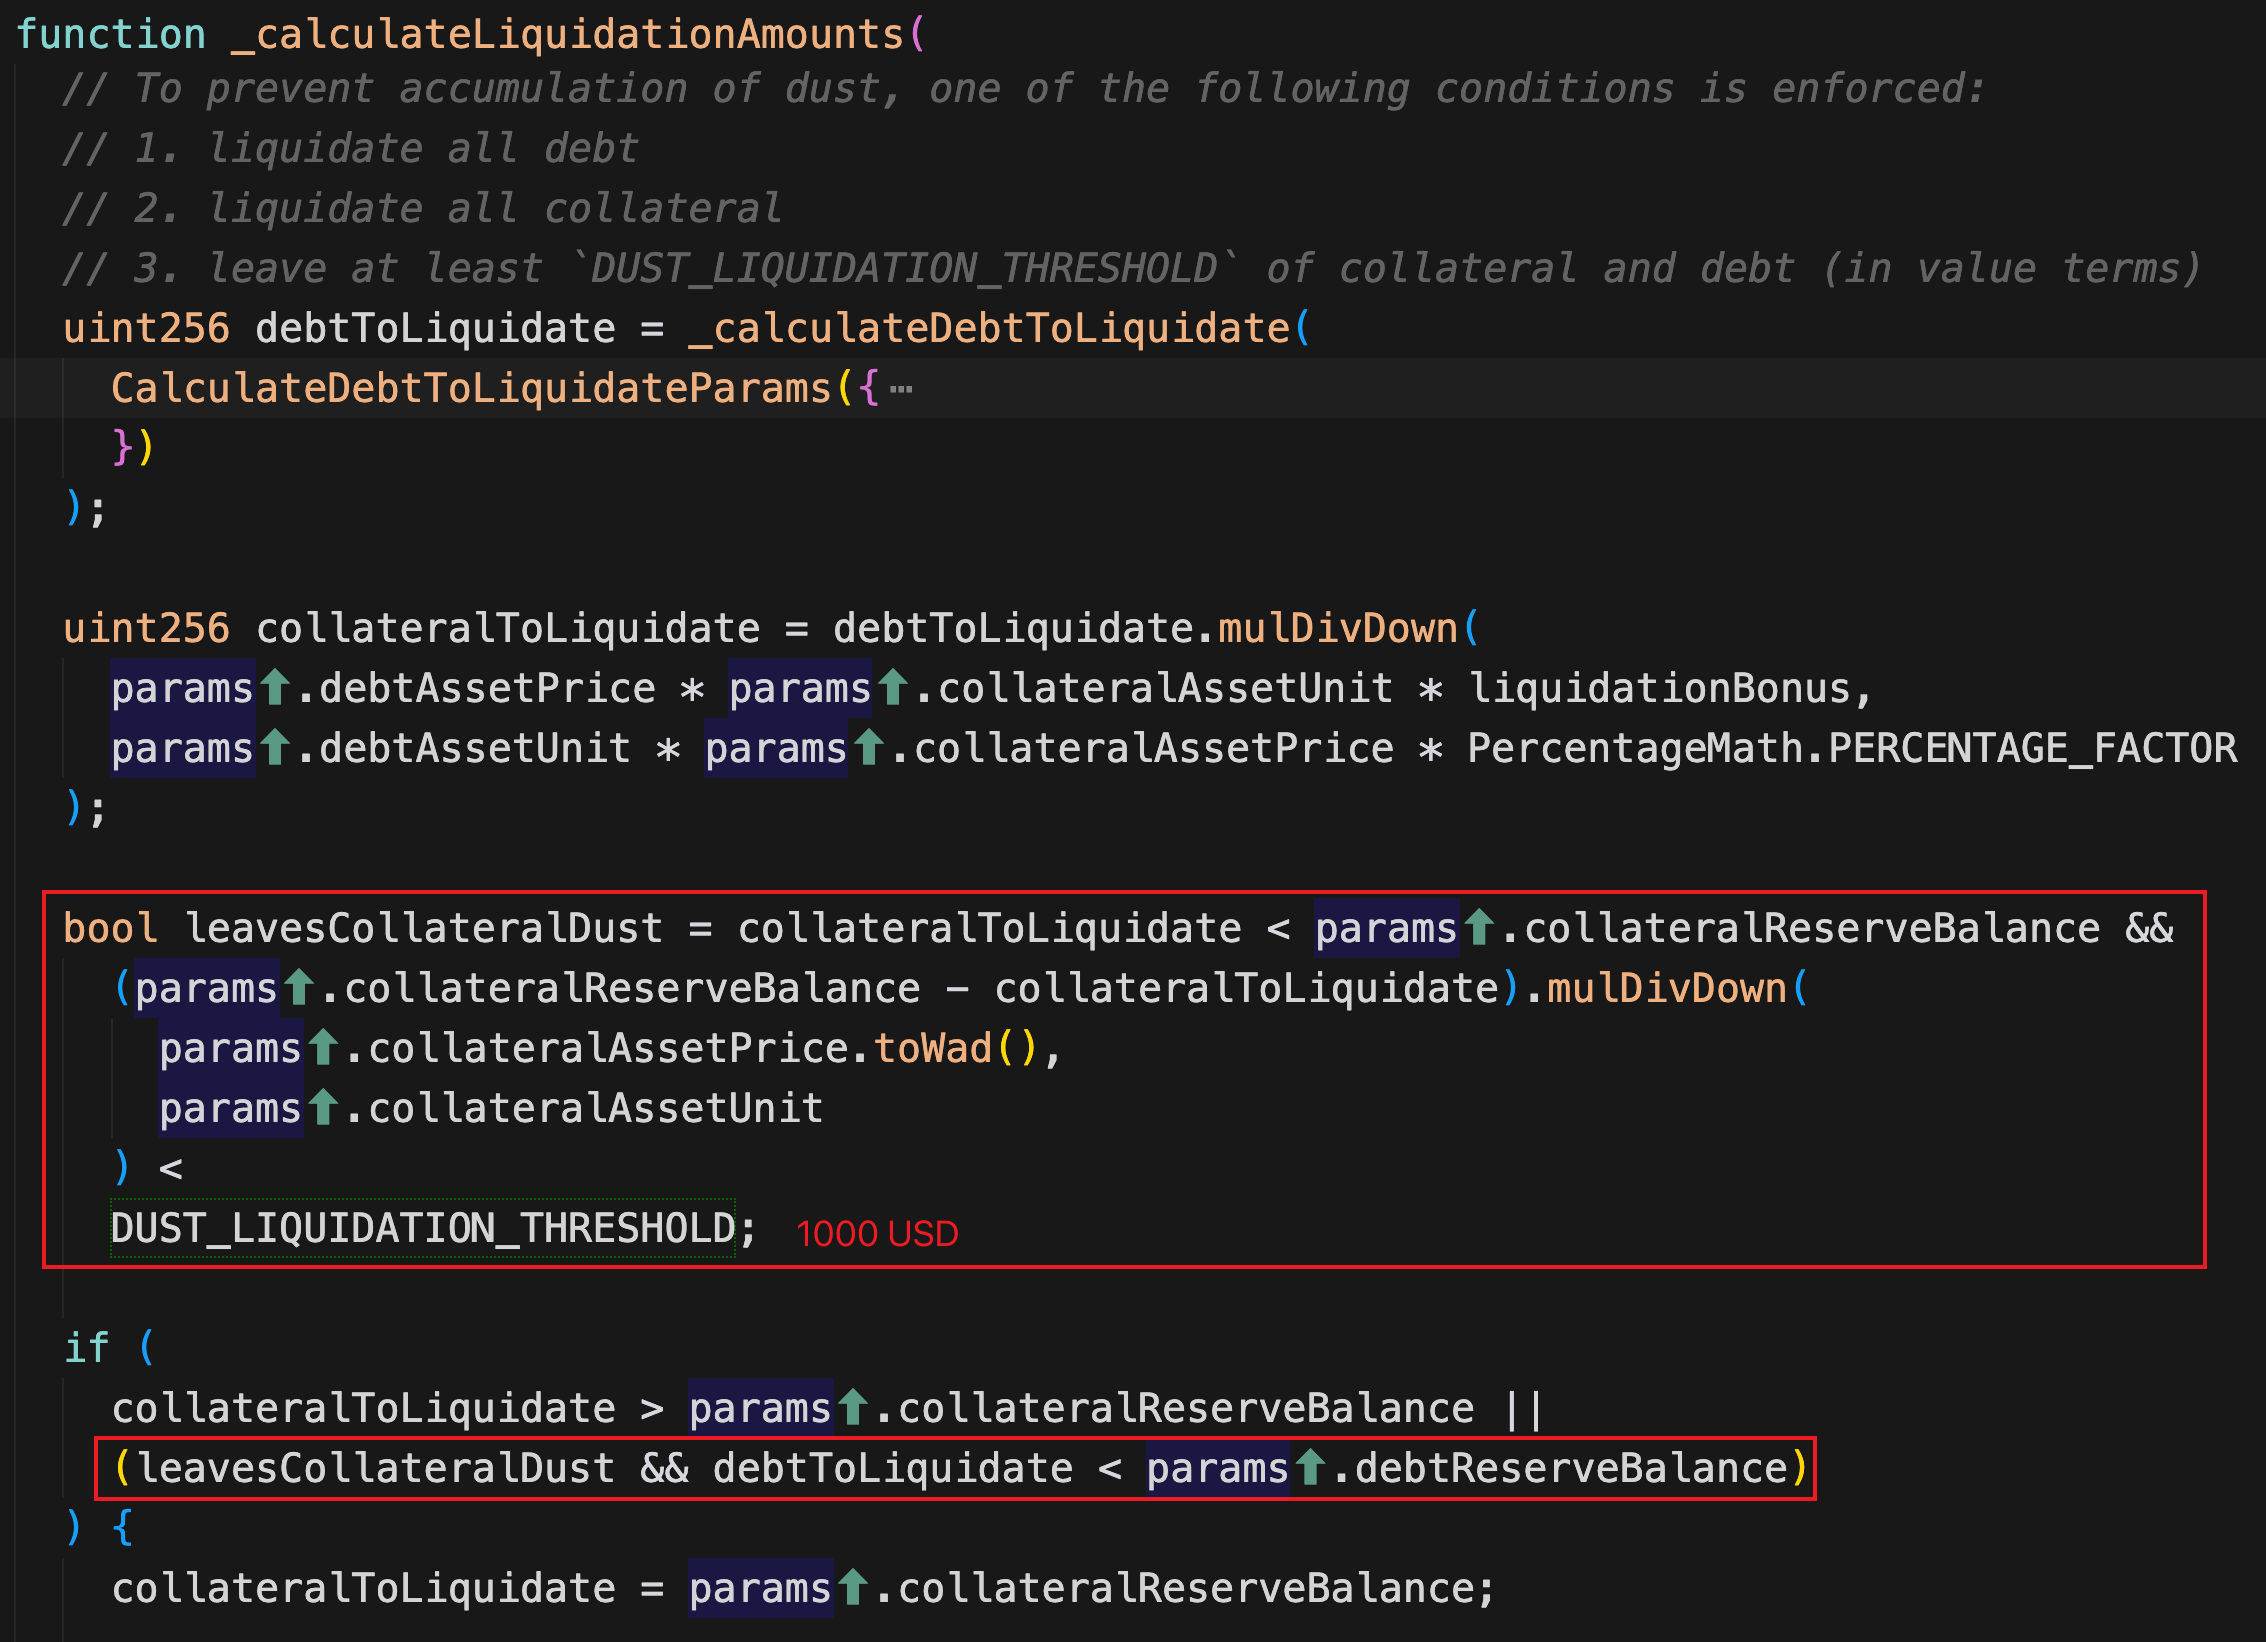Image resolution: width=2266 pixels, height=1642 pixels.
Task: Click the green arrow before .debtAssetUnit
Action: coord(275,748)
